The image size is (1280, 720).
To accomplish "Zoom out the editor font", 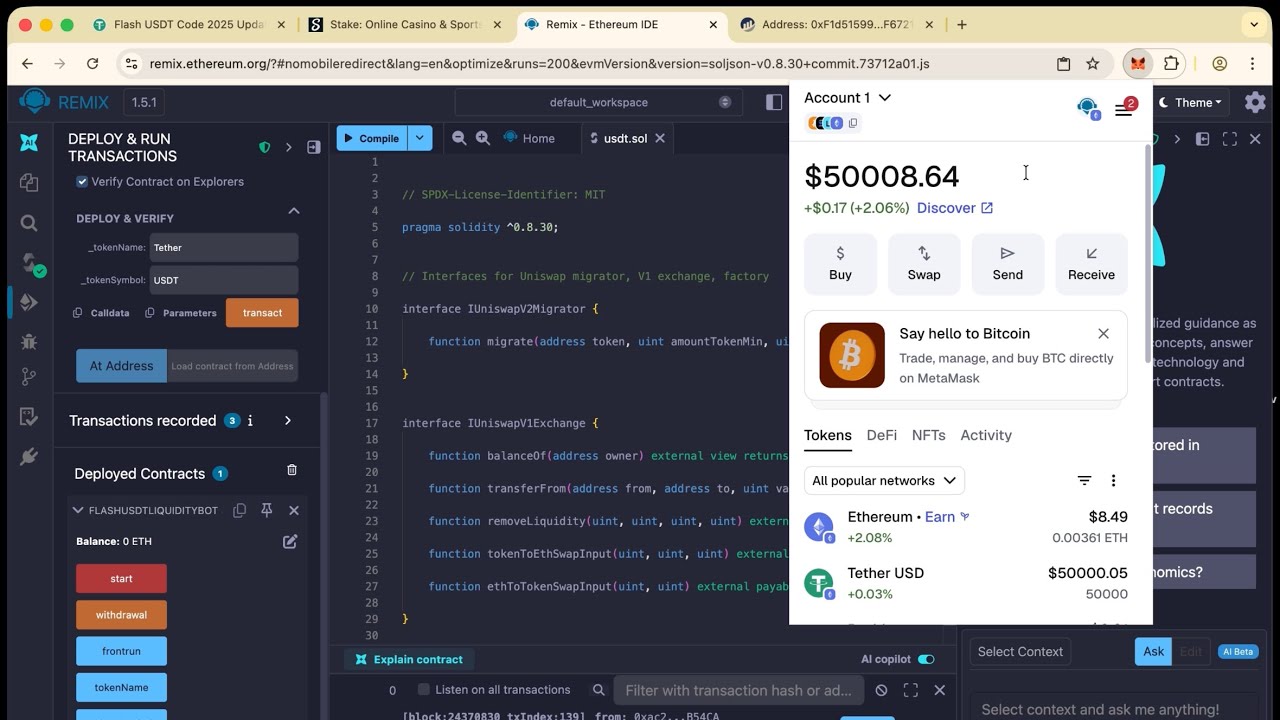I will coord(459,138).
